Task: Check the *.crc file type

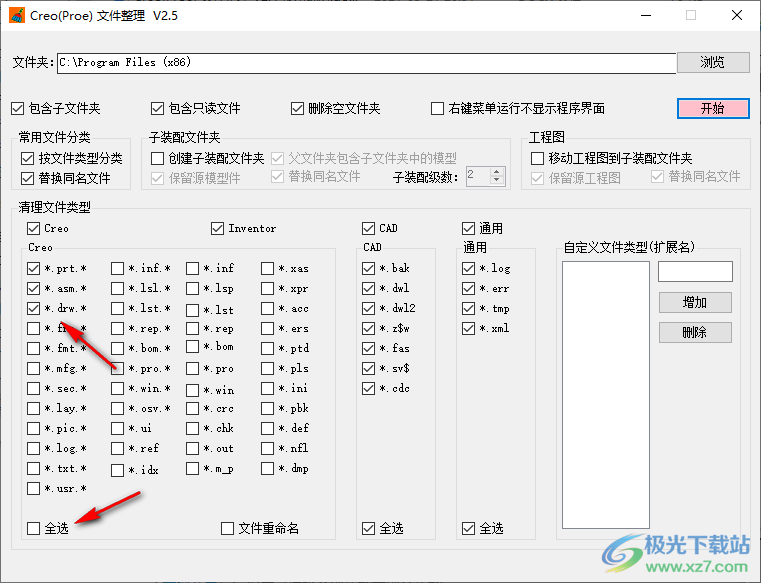Action: coord(193,408)
